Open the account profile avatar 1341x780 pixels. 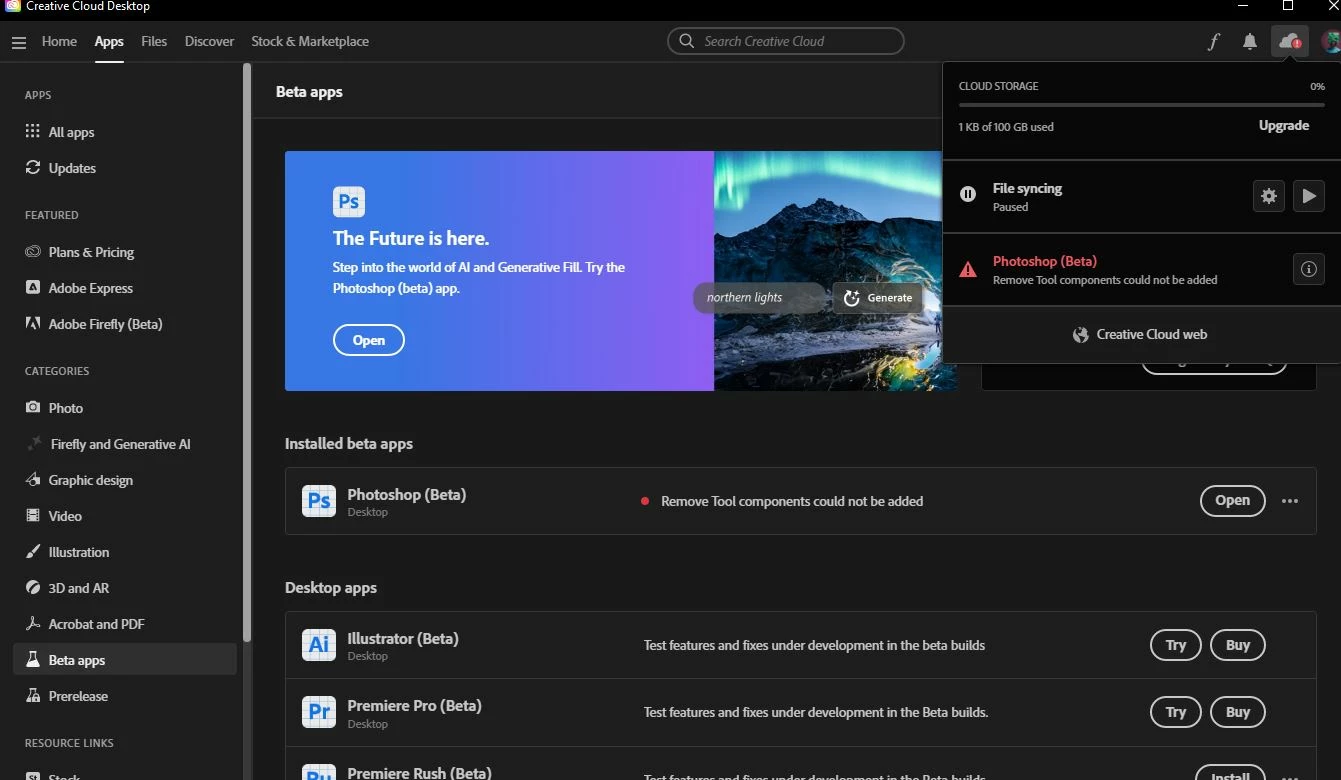pyautogui.click(x=1331, y=41)
